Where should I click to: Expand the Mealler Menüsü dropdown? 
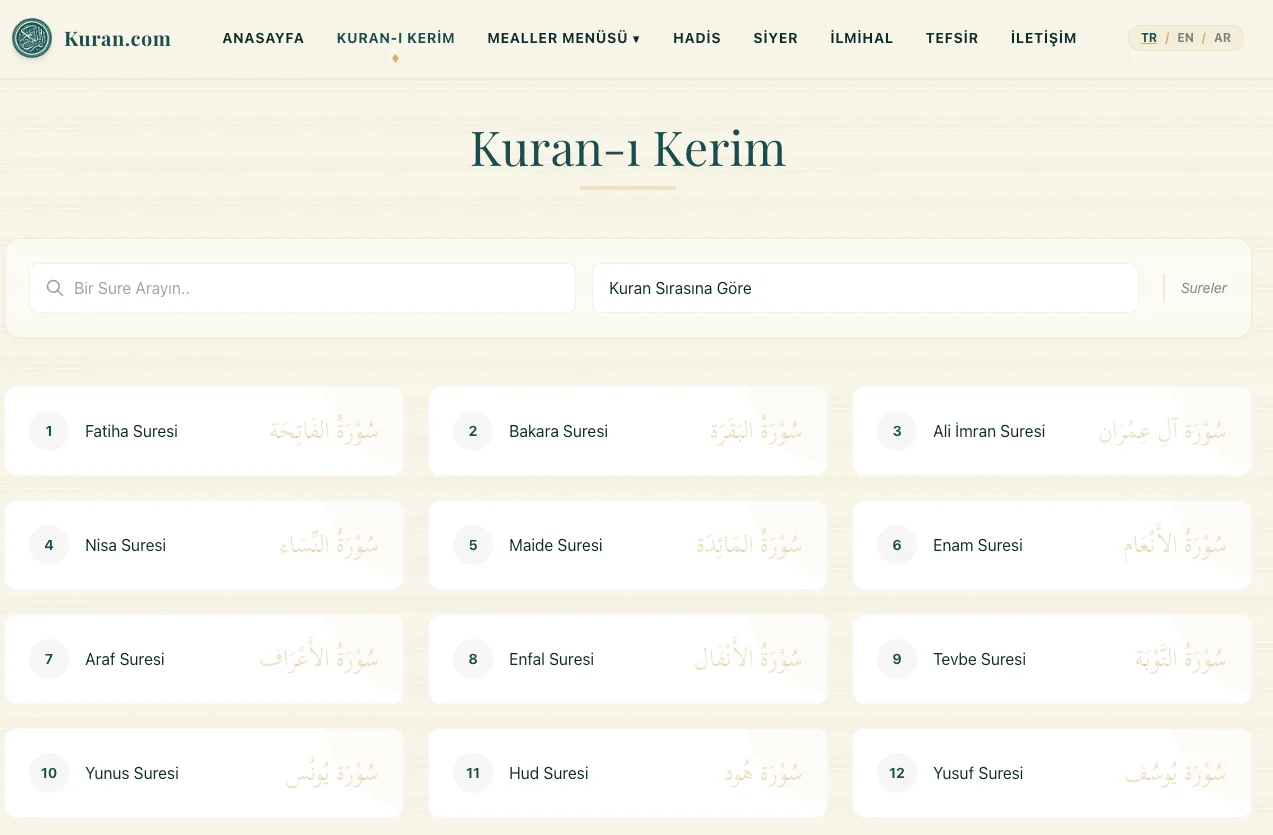tap(564, 38)
